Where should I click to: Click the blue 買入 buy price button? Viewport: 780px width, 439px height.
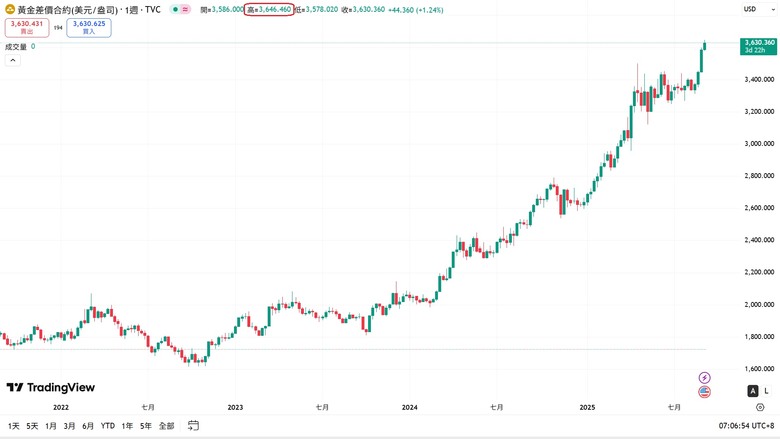coord(89,27)
